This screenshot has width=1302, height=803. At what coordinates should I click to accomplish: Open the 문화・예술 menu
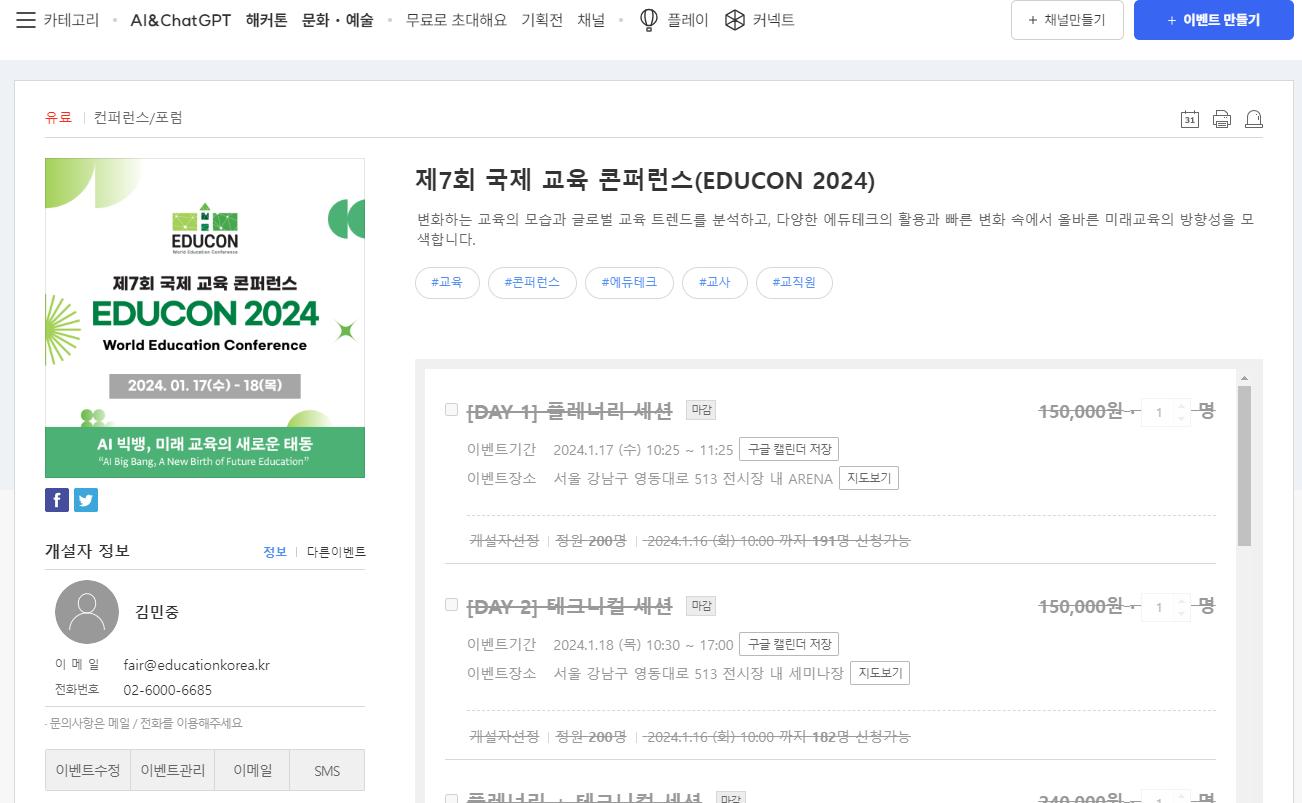(x=338, y=20)
